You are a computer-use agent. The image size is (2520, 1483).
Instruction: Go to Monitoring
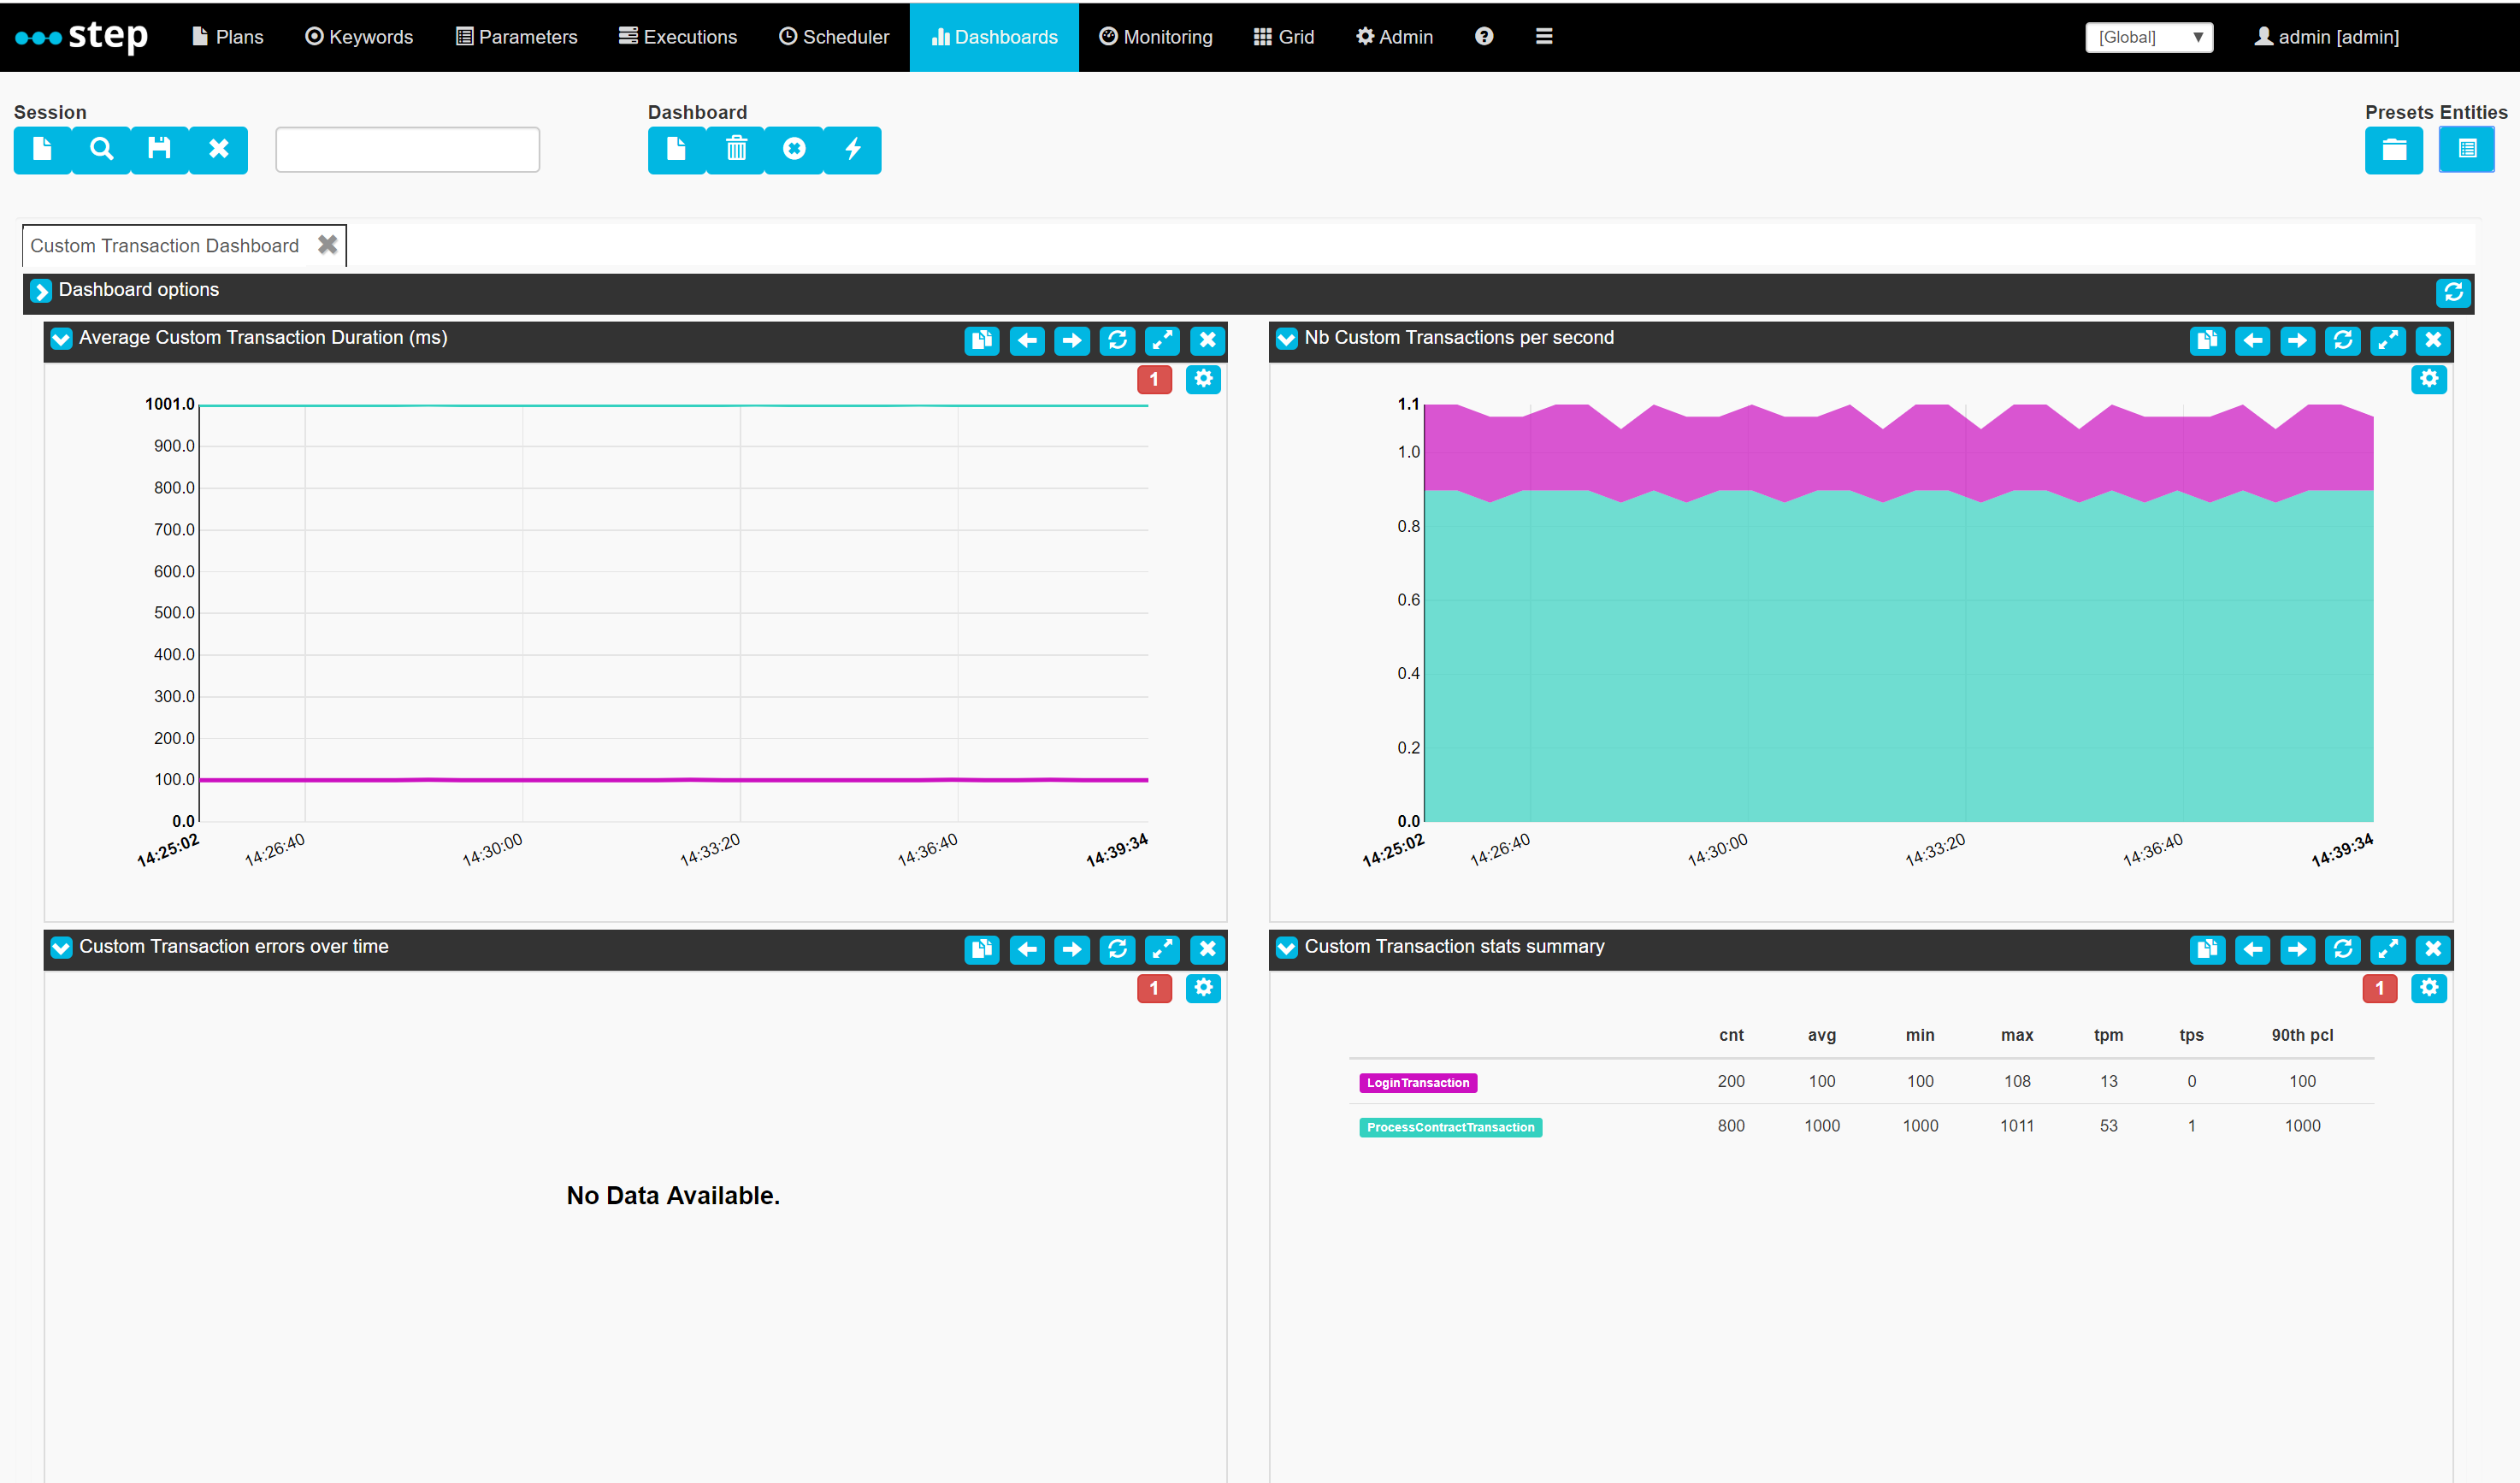coord(1156,37)
